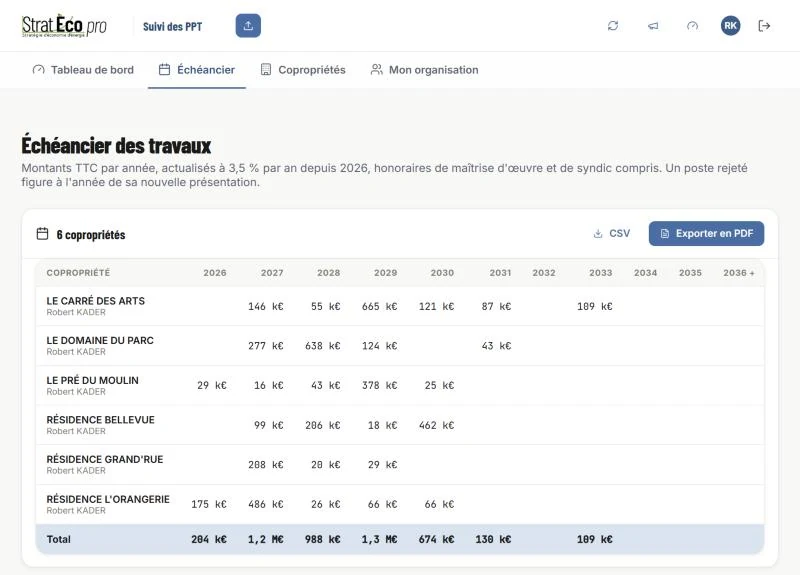Click 146 k€ in Carré des Arts row
Image resolution: width=800 pixels, height=575 pixels.
266,306
